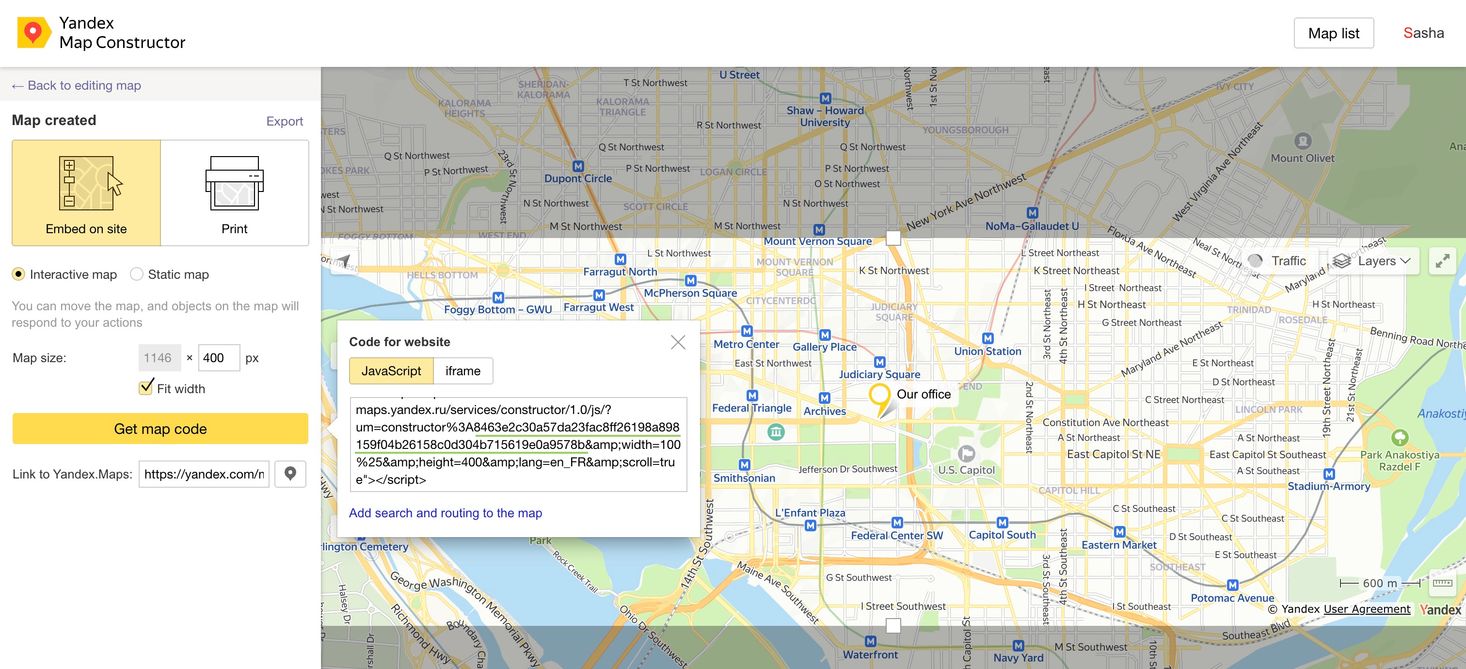The width and height of the screenshot is (1466, 669).
Task: Open the Sasha user account
Action: (x=1423, y=33)
